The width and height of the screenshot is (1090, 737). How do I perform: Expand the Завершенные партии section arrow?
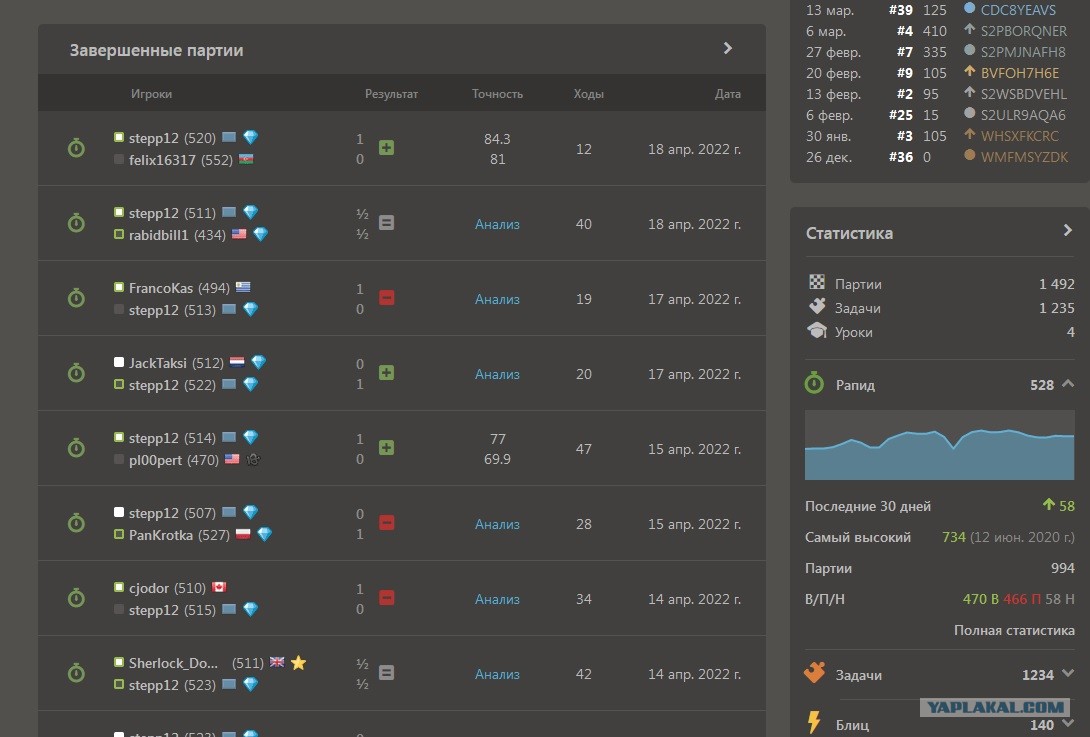pos(728,48)
